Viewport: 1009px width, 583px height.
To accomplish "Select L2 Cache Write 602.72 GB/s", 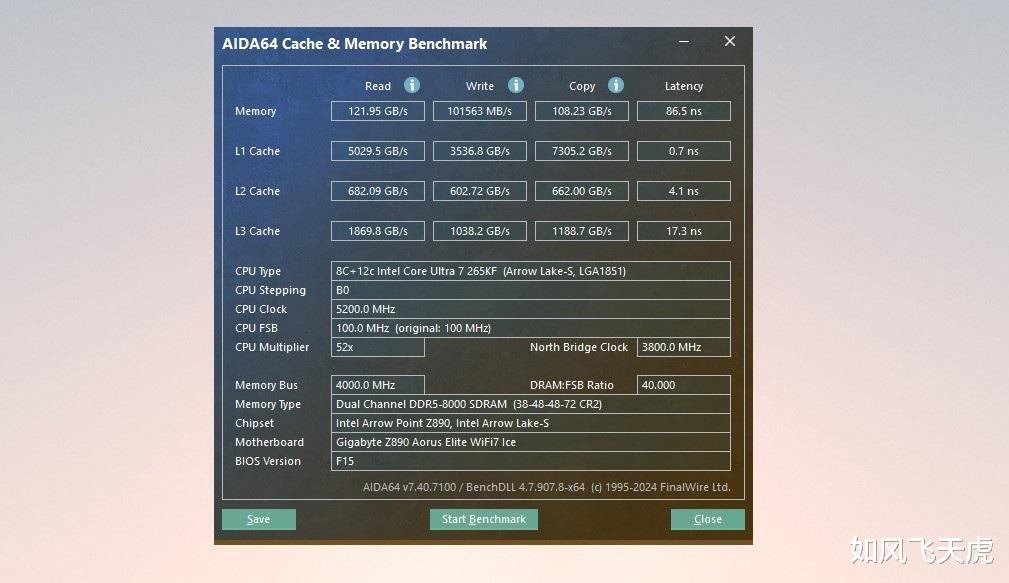I will click(x=479, y=191).
